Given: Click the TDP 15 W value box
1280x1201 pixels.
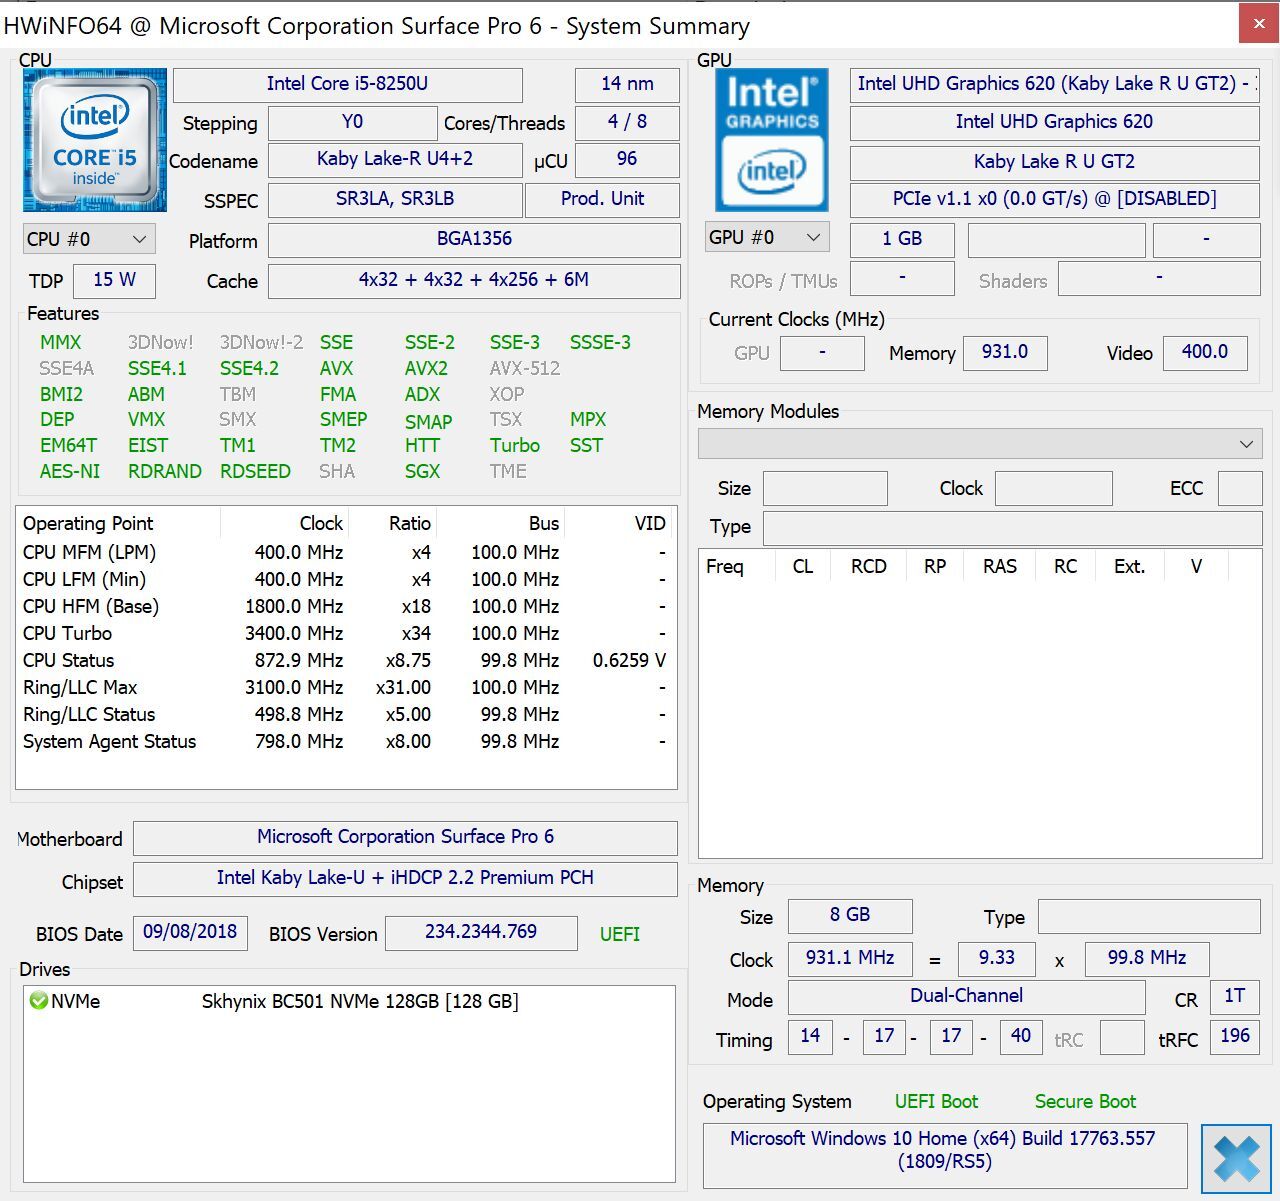Looking at the screenshot, I should (114, 280).
